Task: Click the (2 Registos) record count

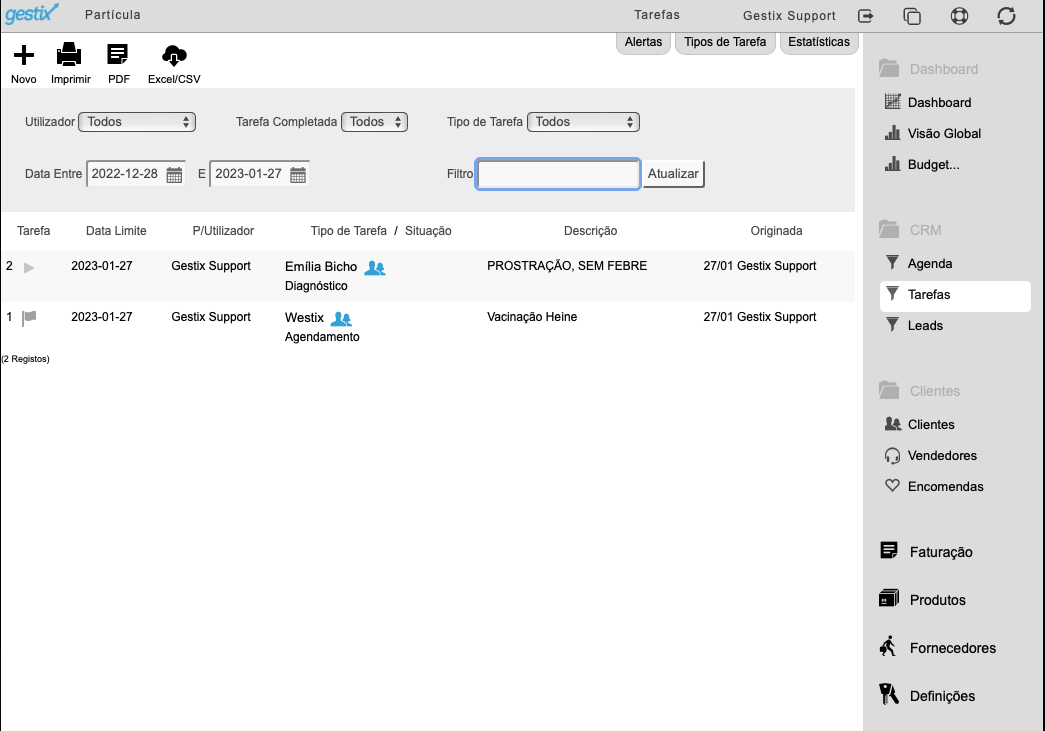Action: [x=25, y=359]
